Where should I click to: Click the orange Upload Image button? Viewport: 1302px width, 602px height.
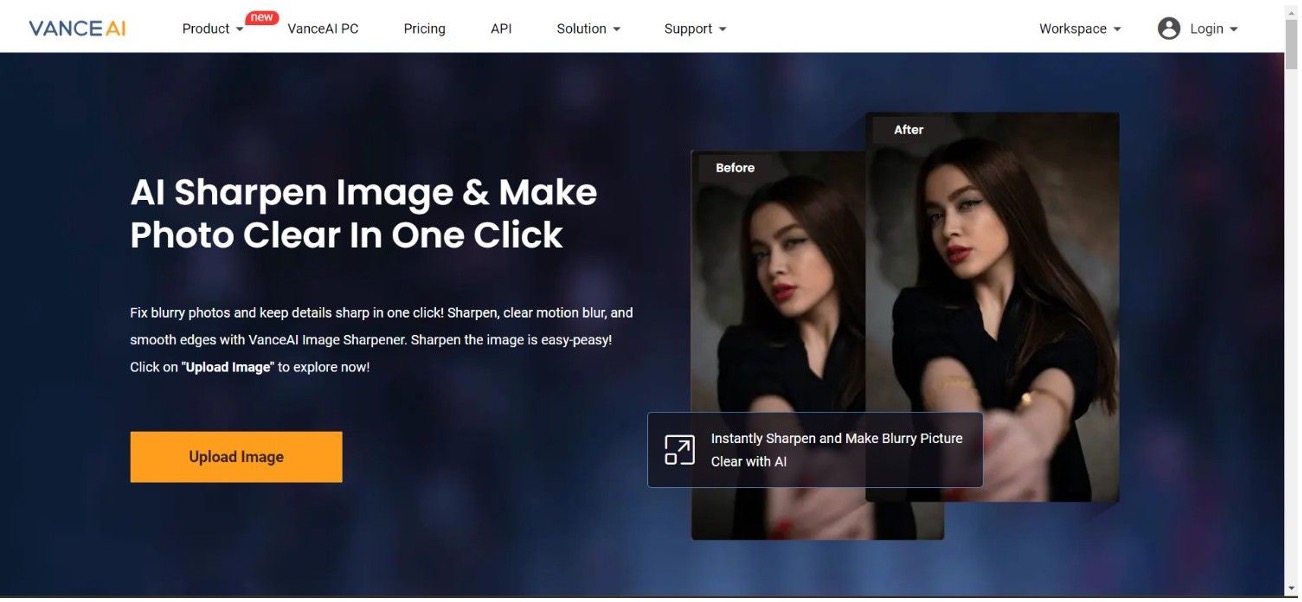click(236, 456)
